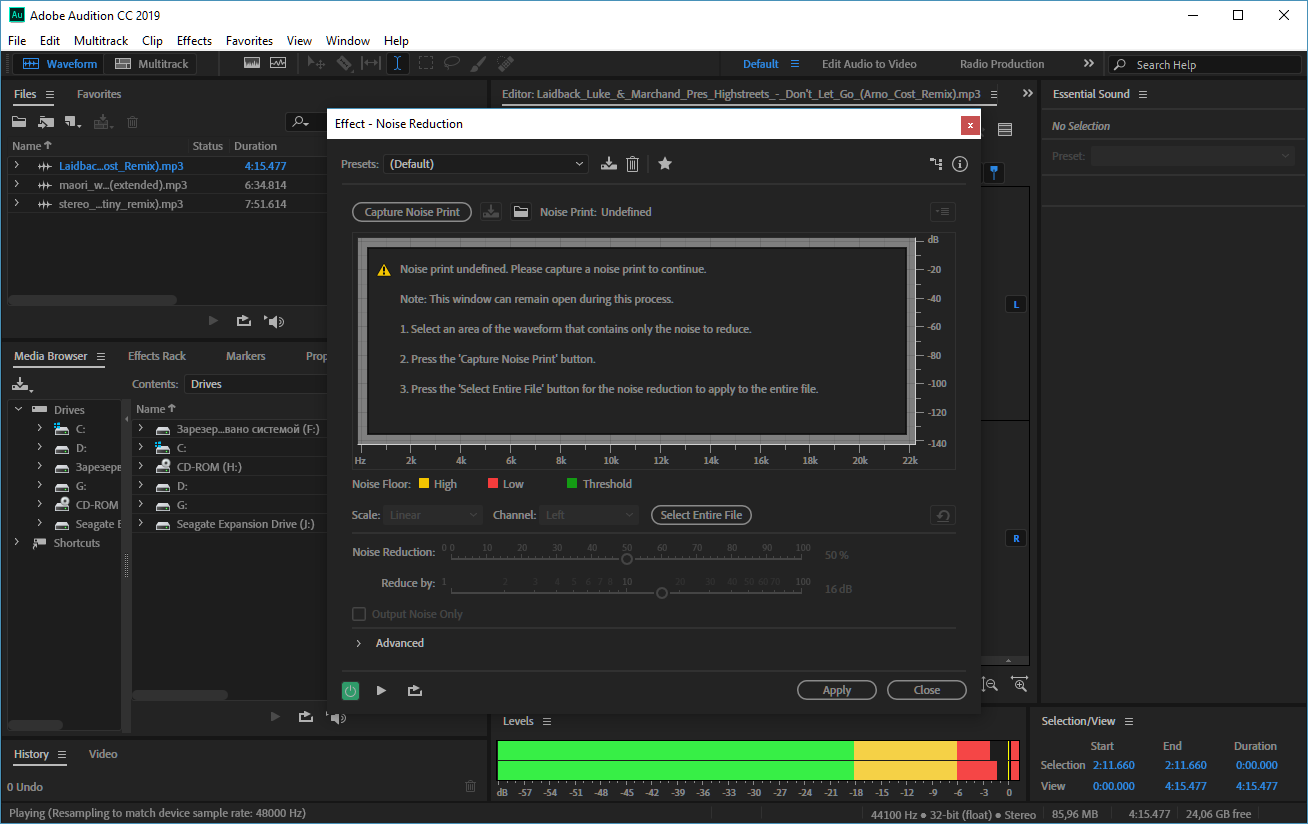Click the High noise floor yellow swatch
1308x824 pixels.
(x=424, y=484)
